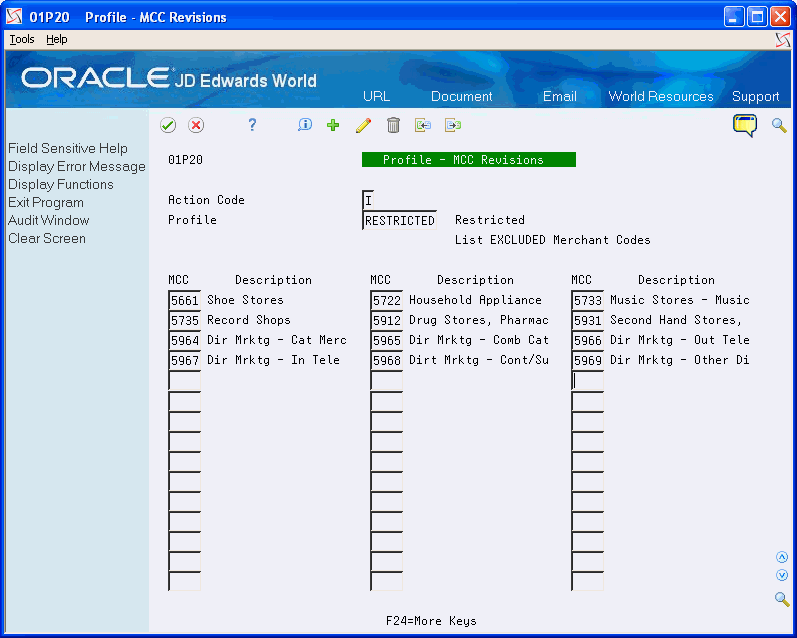Click the pencil Change icon
This screenshot has width=797, height=638.
click(363, 125)
